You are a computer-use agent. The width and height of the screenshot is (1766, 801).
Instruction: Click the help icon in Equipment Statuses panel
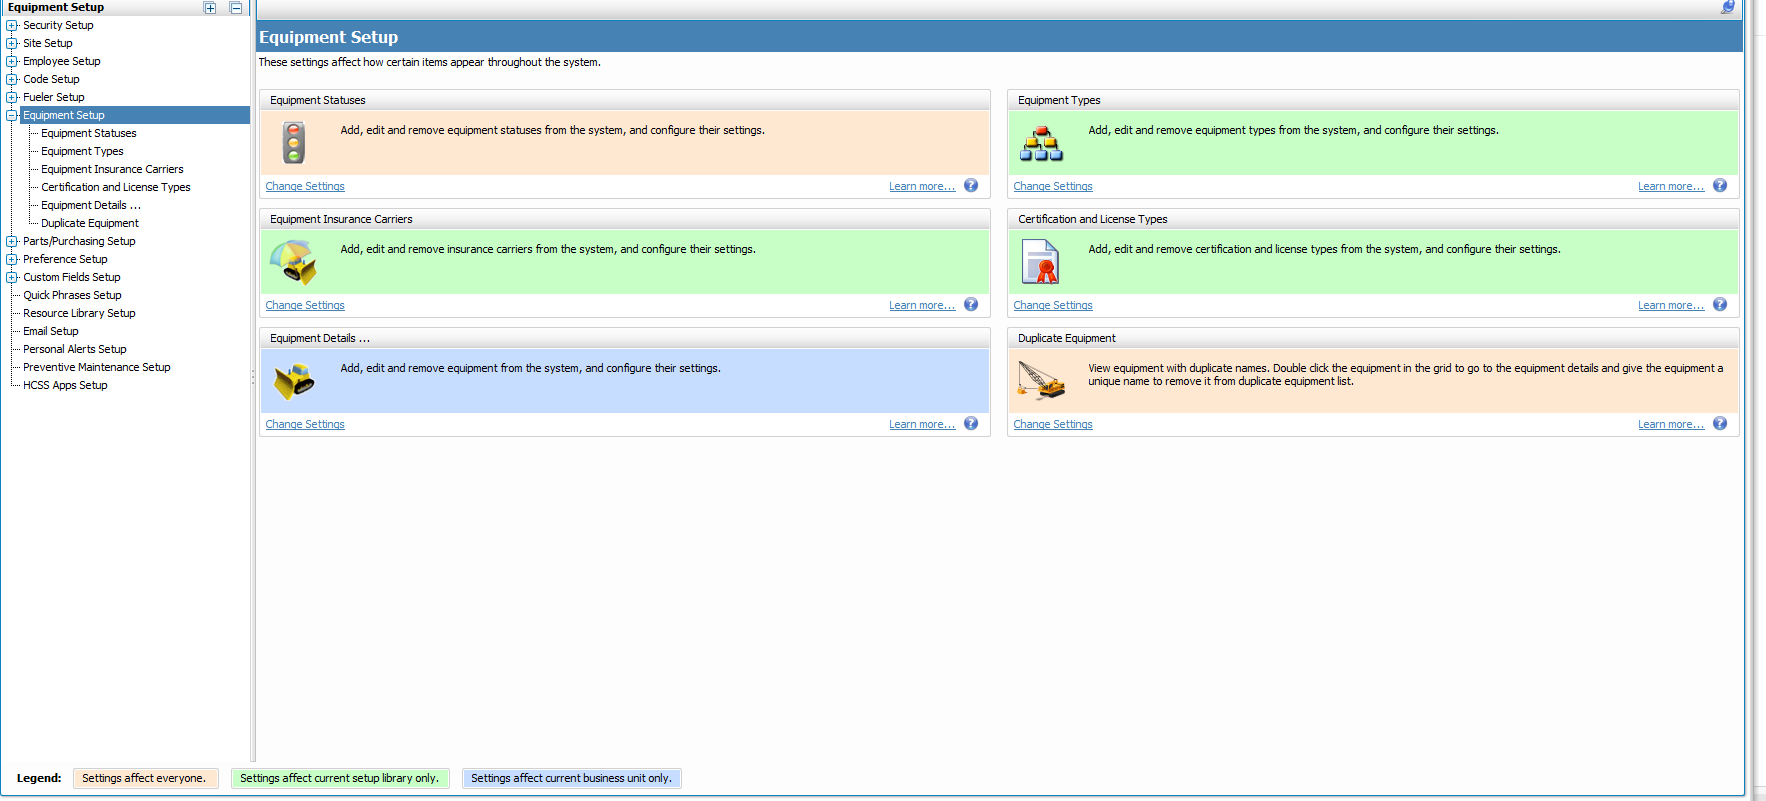point(971,186)
